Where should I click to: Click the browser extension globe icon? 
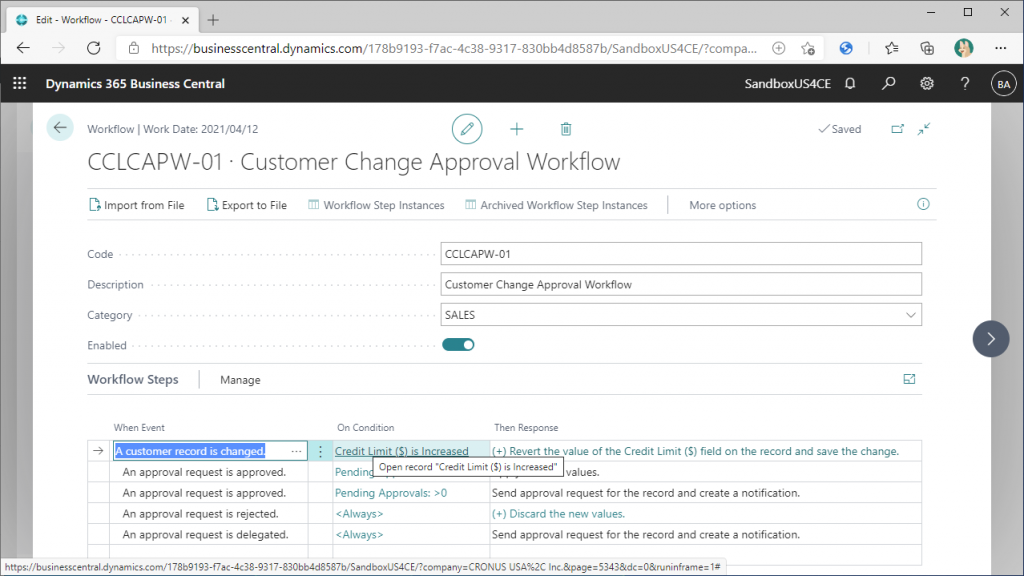click(x=846, y=48)
